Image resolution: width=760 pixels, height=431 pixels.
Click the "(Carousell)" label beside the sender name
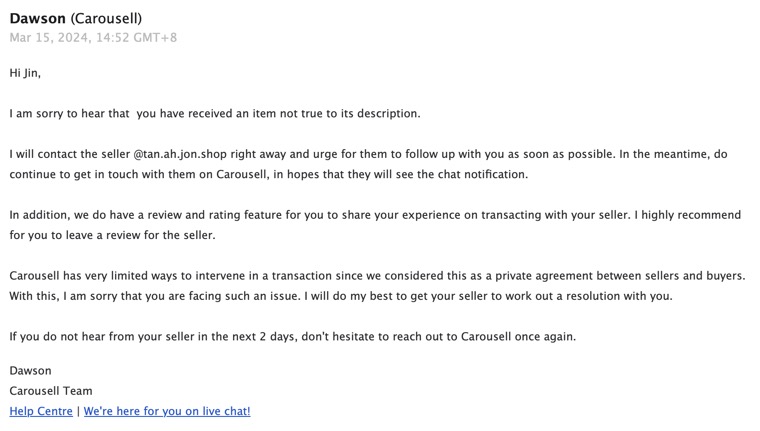[106, 18]
